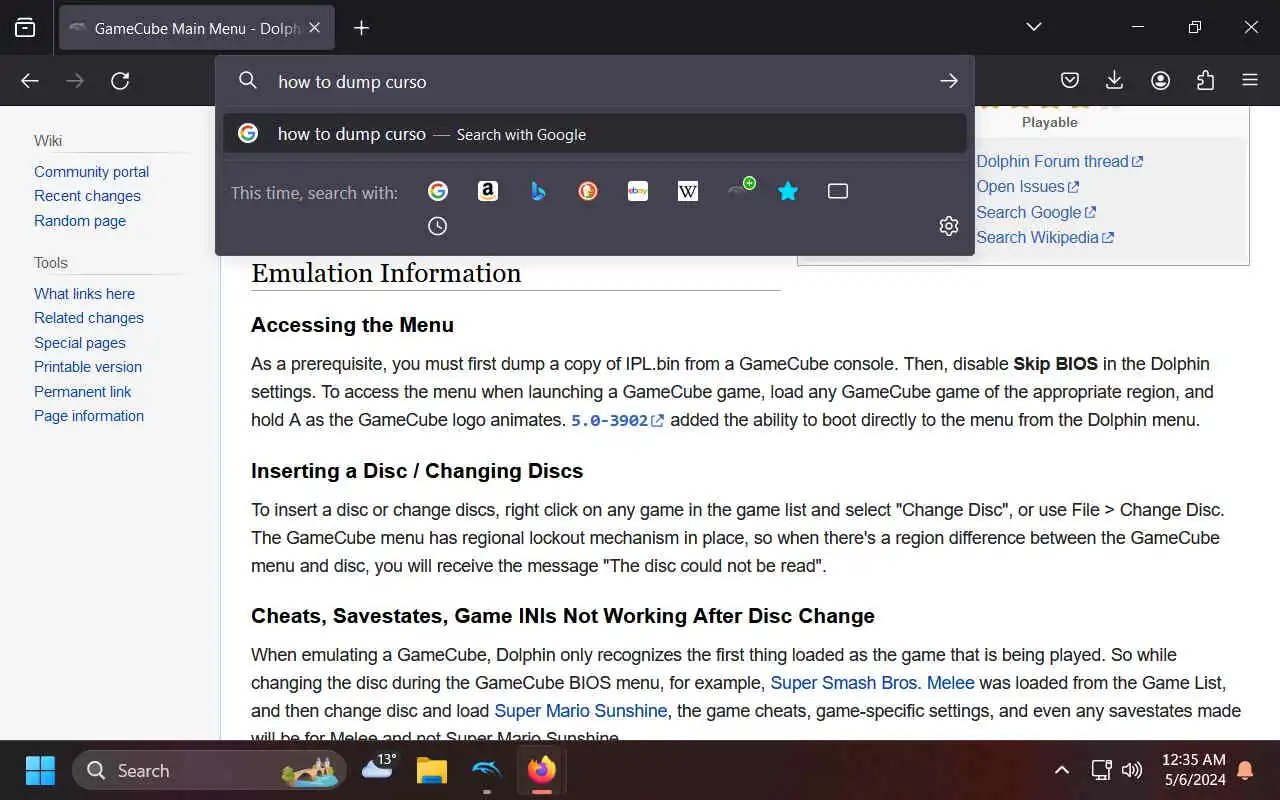This screenshot has height=800, width=1280.
Task: Open Recent changes link
Action: pyautogui.click(x=87, y=196)
